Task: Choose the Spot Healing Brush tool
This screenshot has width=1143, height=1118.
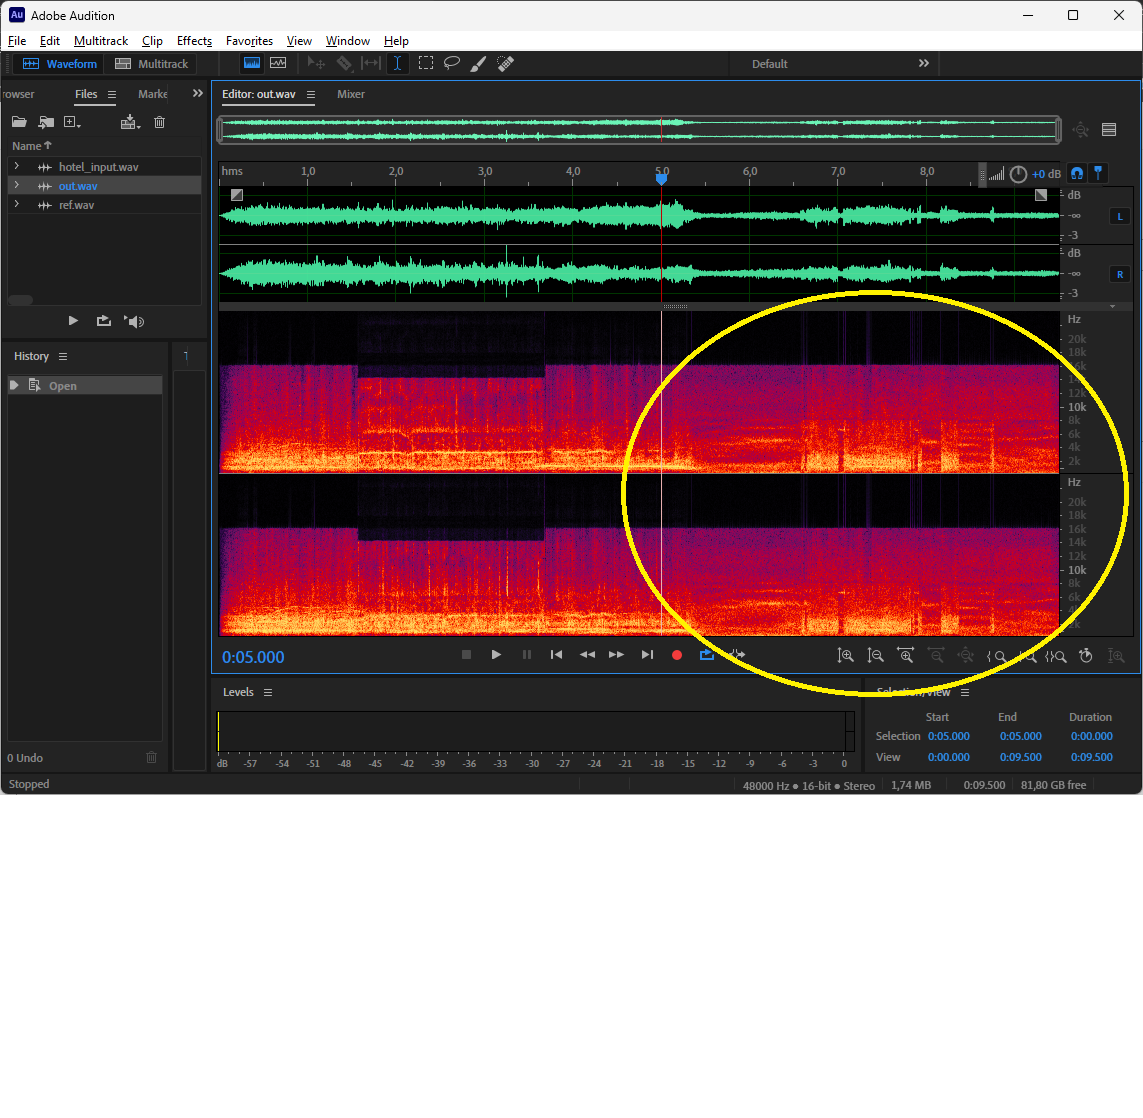Action: pos(505,63)
